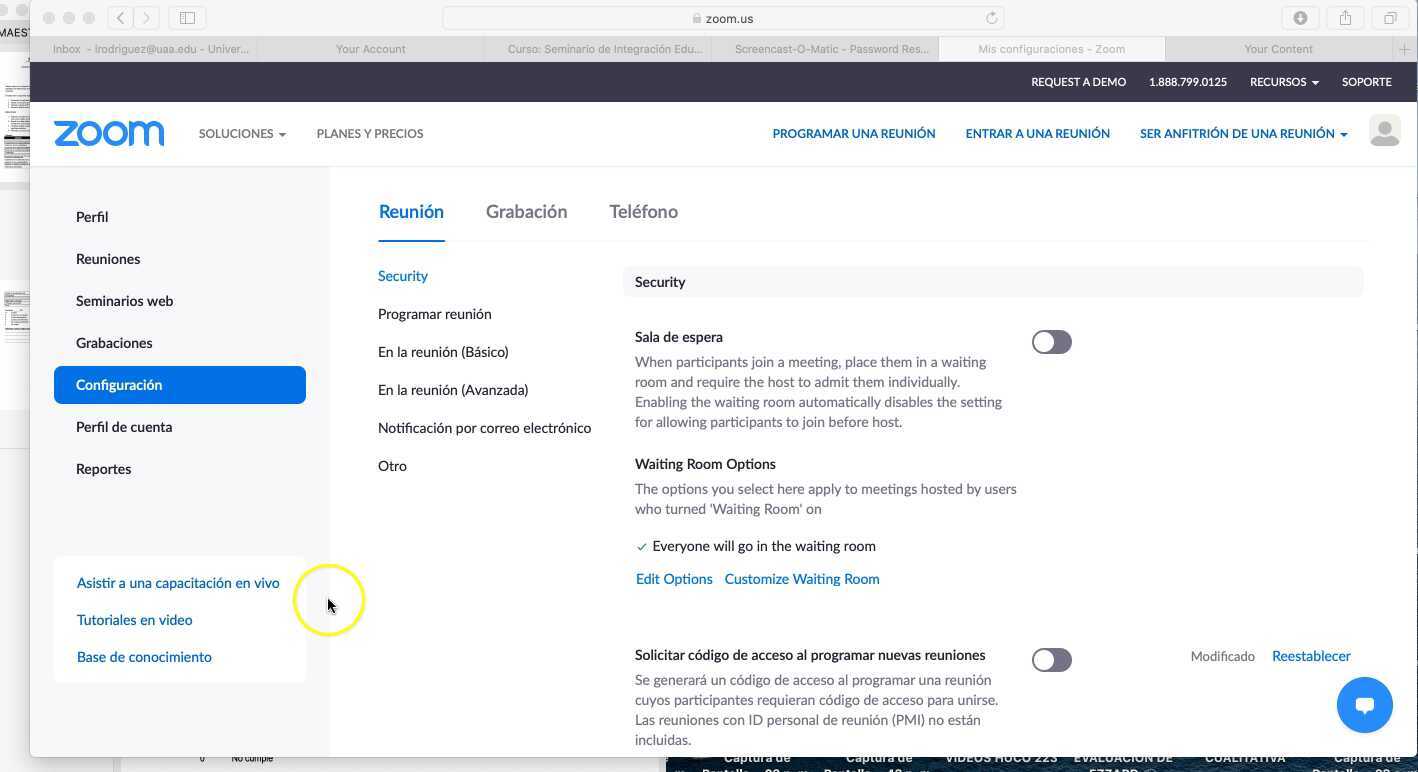This screenshot has width=1418, height=772.
Task: Open the user profile avatar menu
Action: click(x=1384, y=132)
